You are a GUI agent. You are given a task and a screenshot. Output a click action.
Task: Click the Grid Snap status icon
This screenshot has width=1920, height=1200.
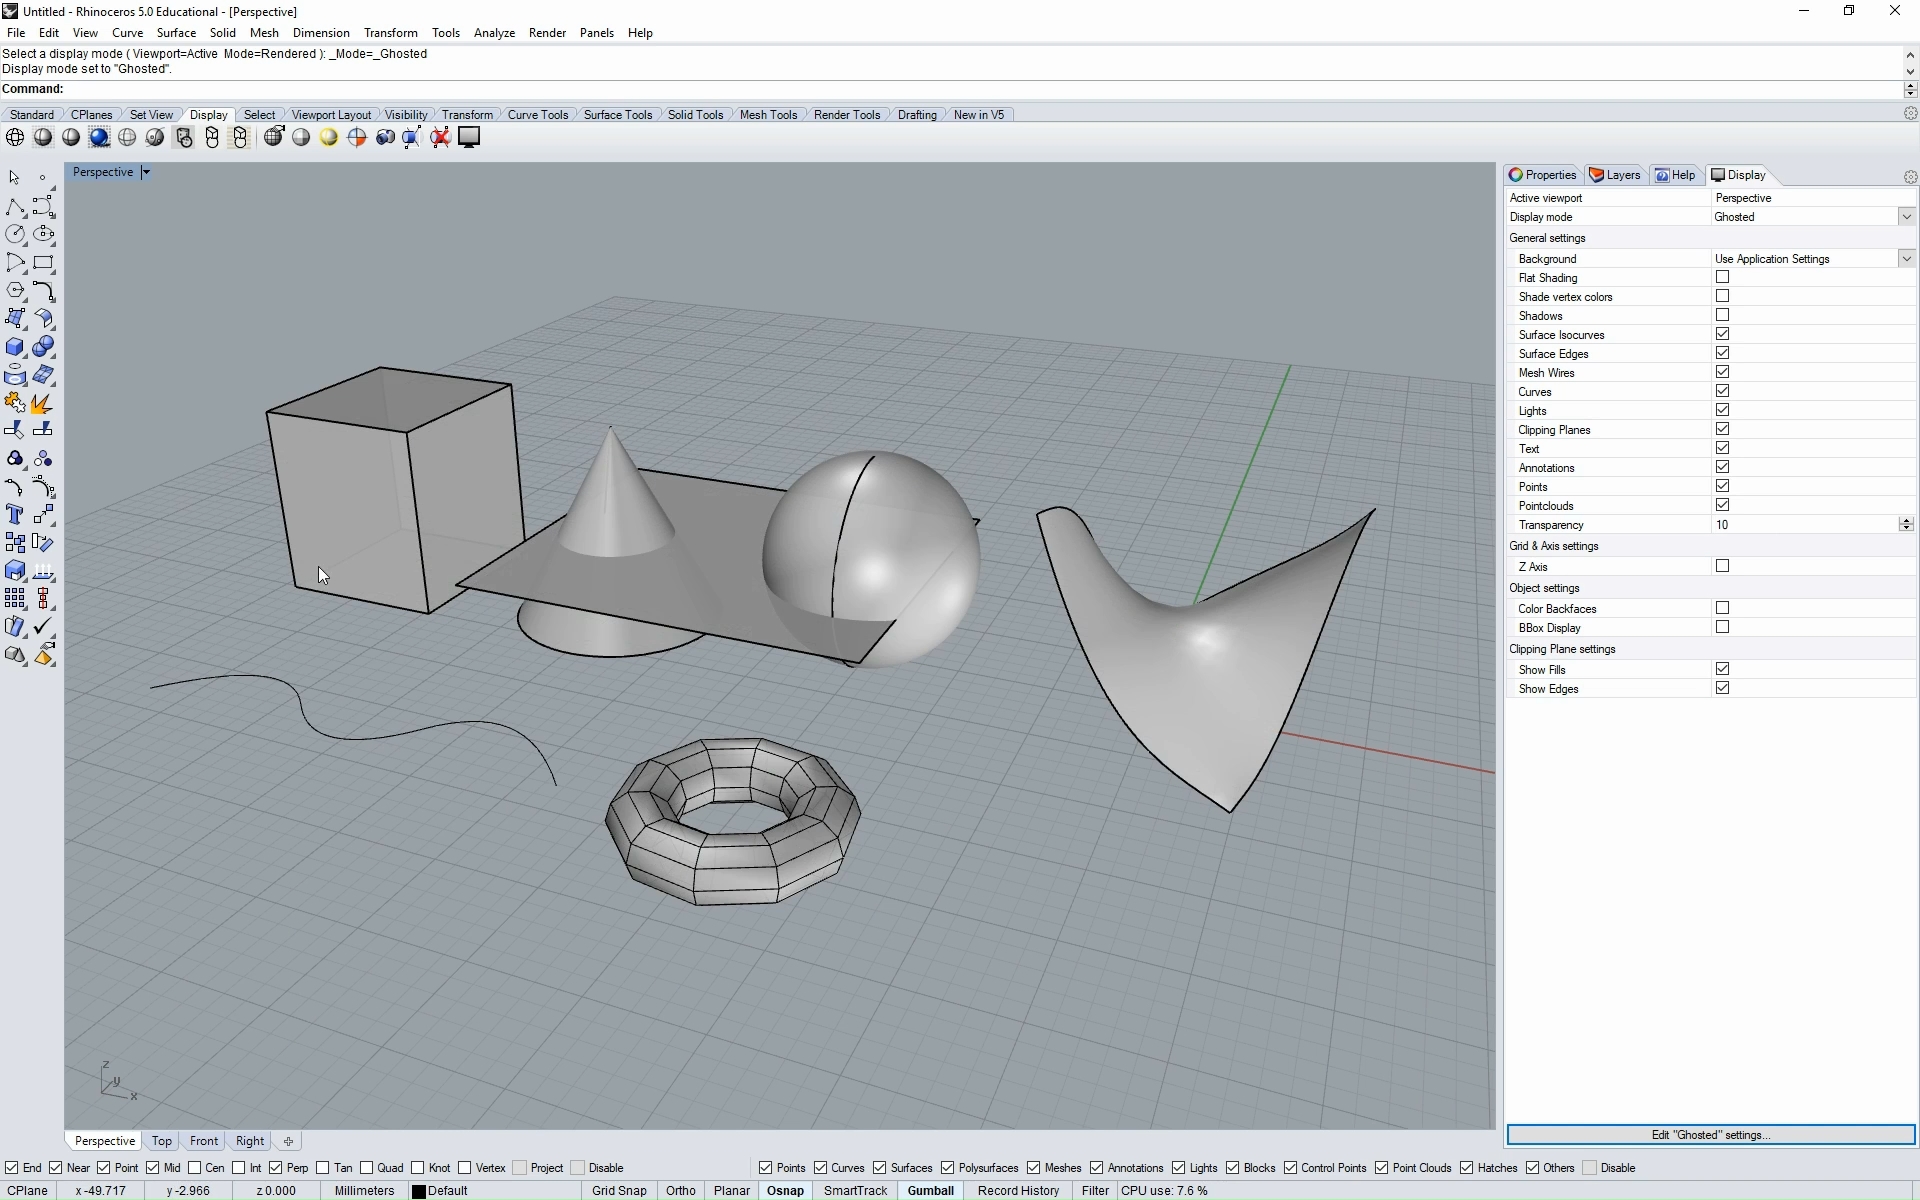pos(618,1190)
